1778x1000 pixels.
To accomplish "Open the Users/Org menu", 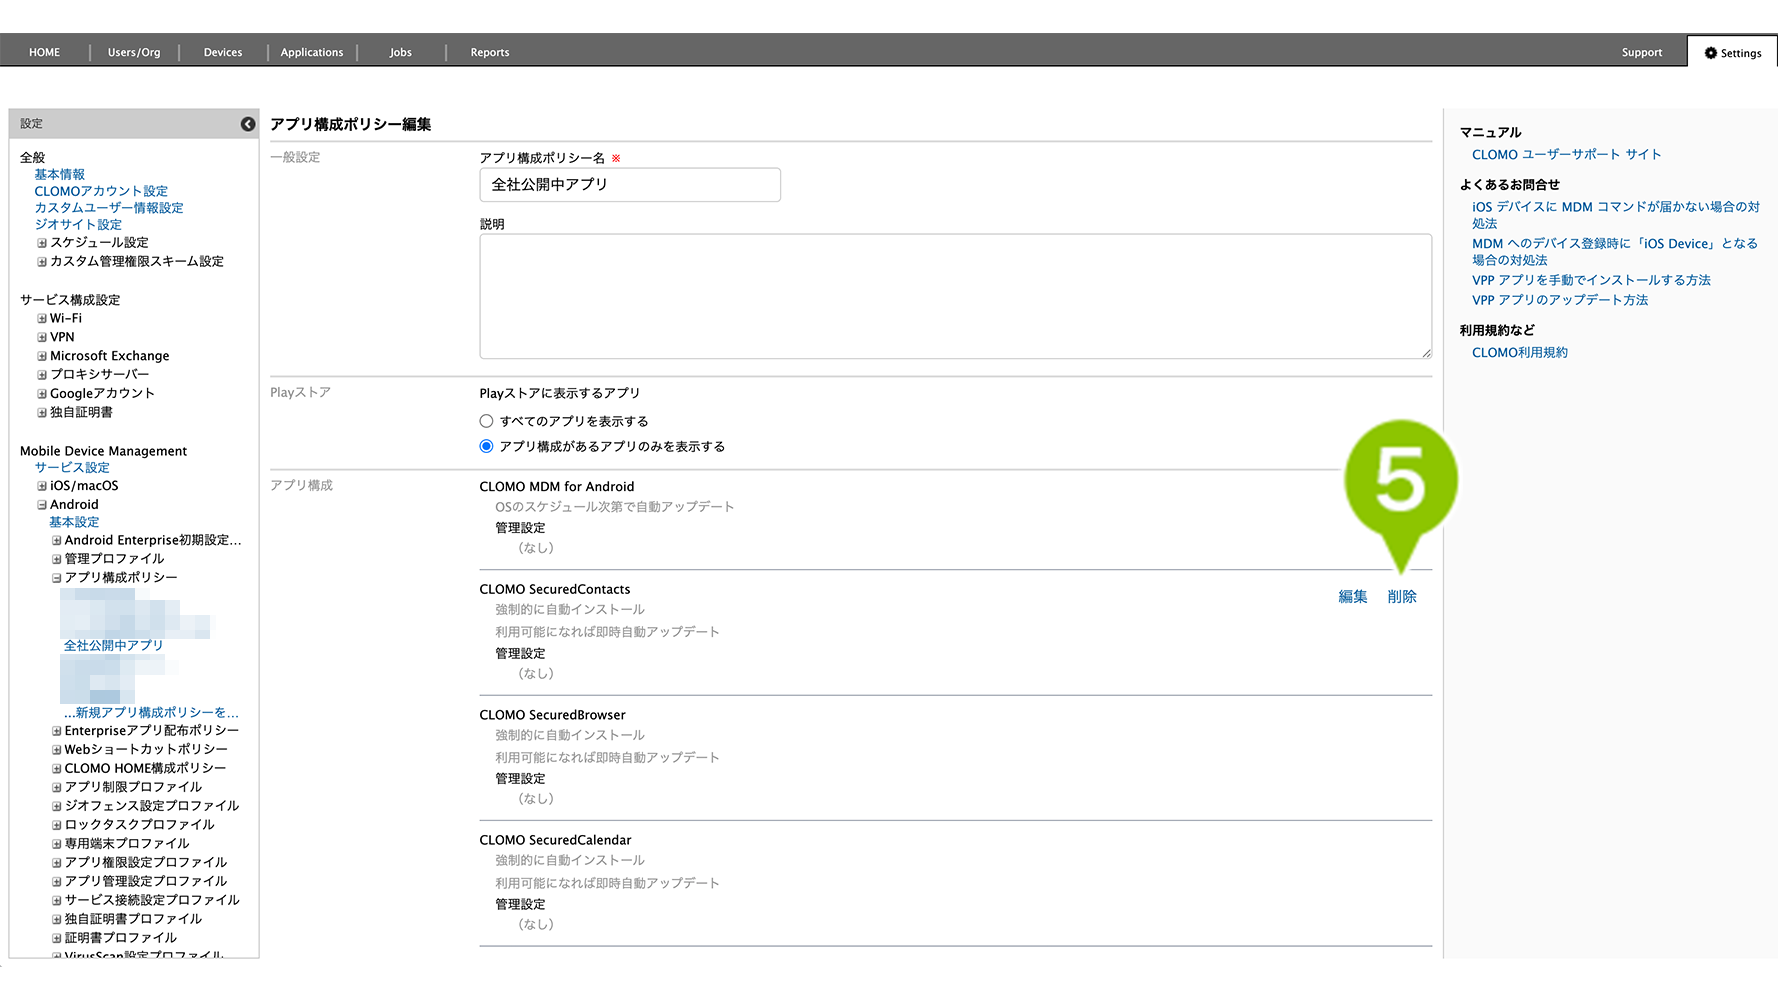I will pos(134,52).
